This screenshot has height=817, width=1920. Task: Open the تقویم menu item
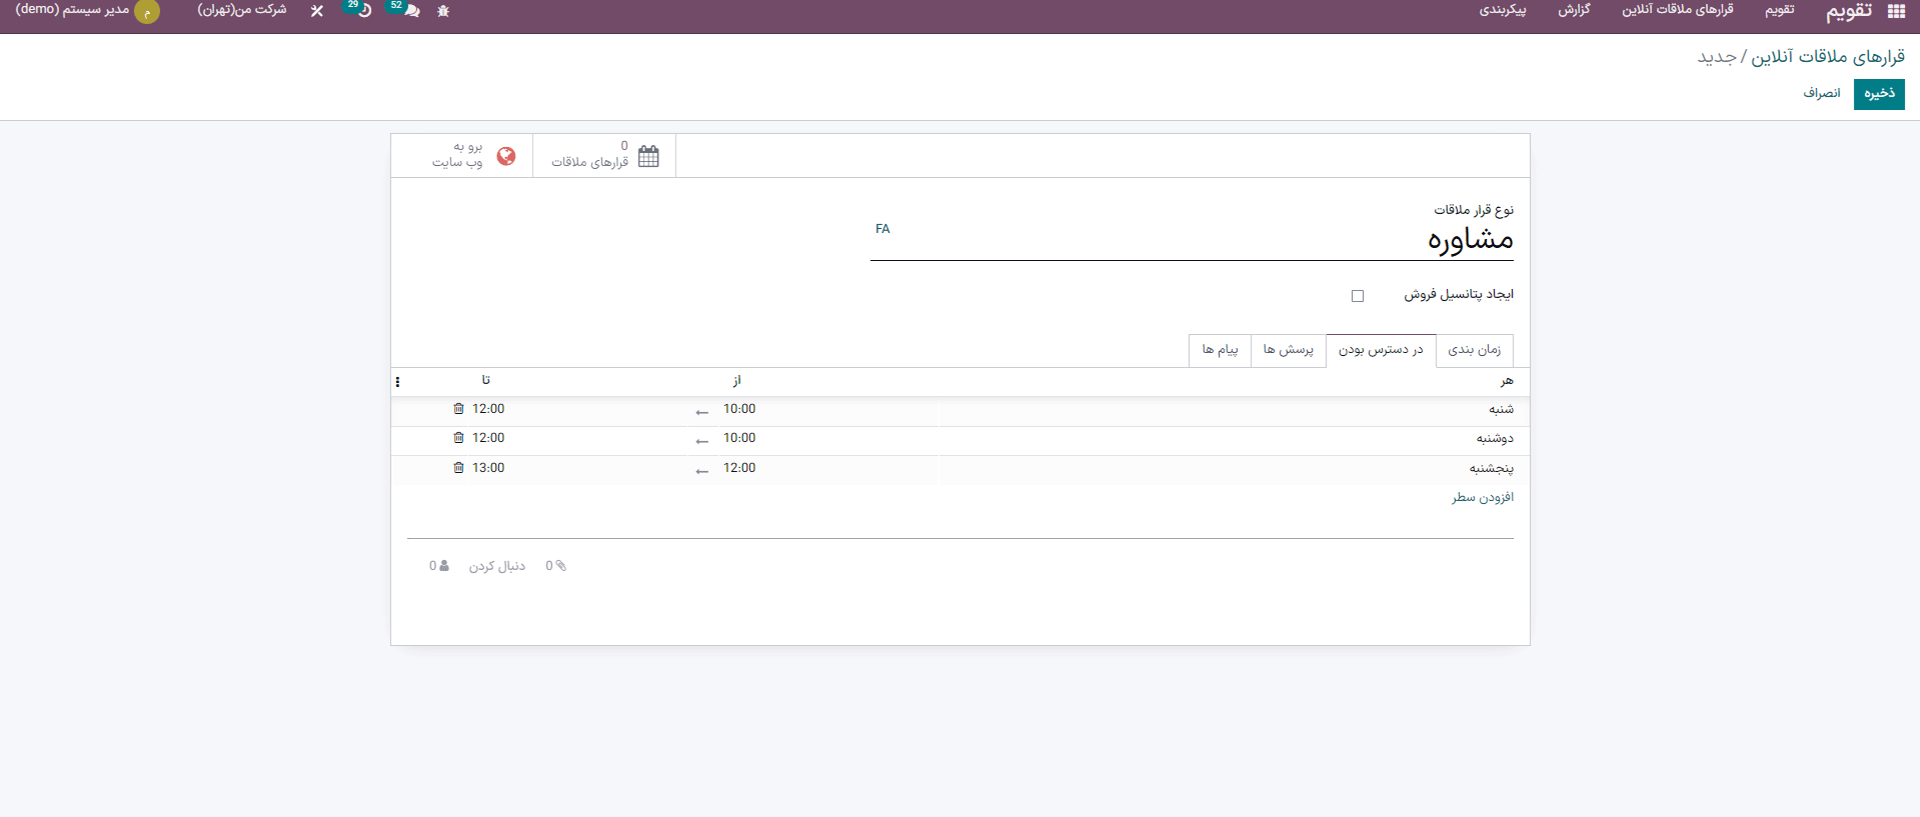(x=1779, y=10)
